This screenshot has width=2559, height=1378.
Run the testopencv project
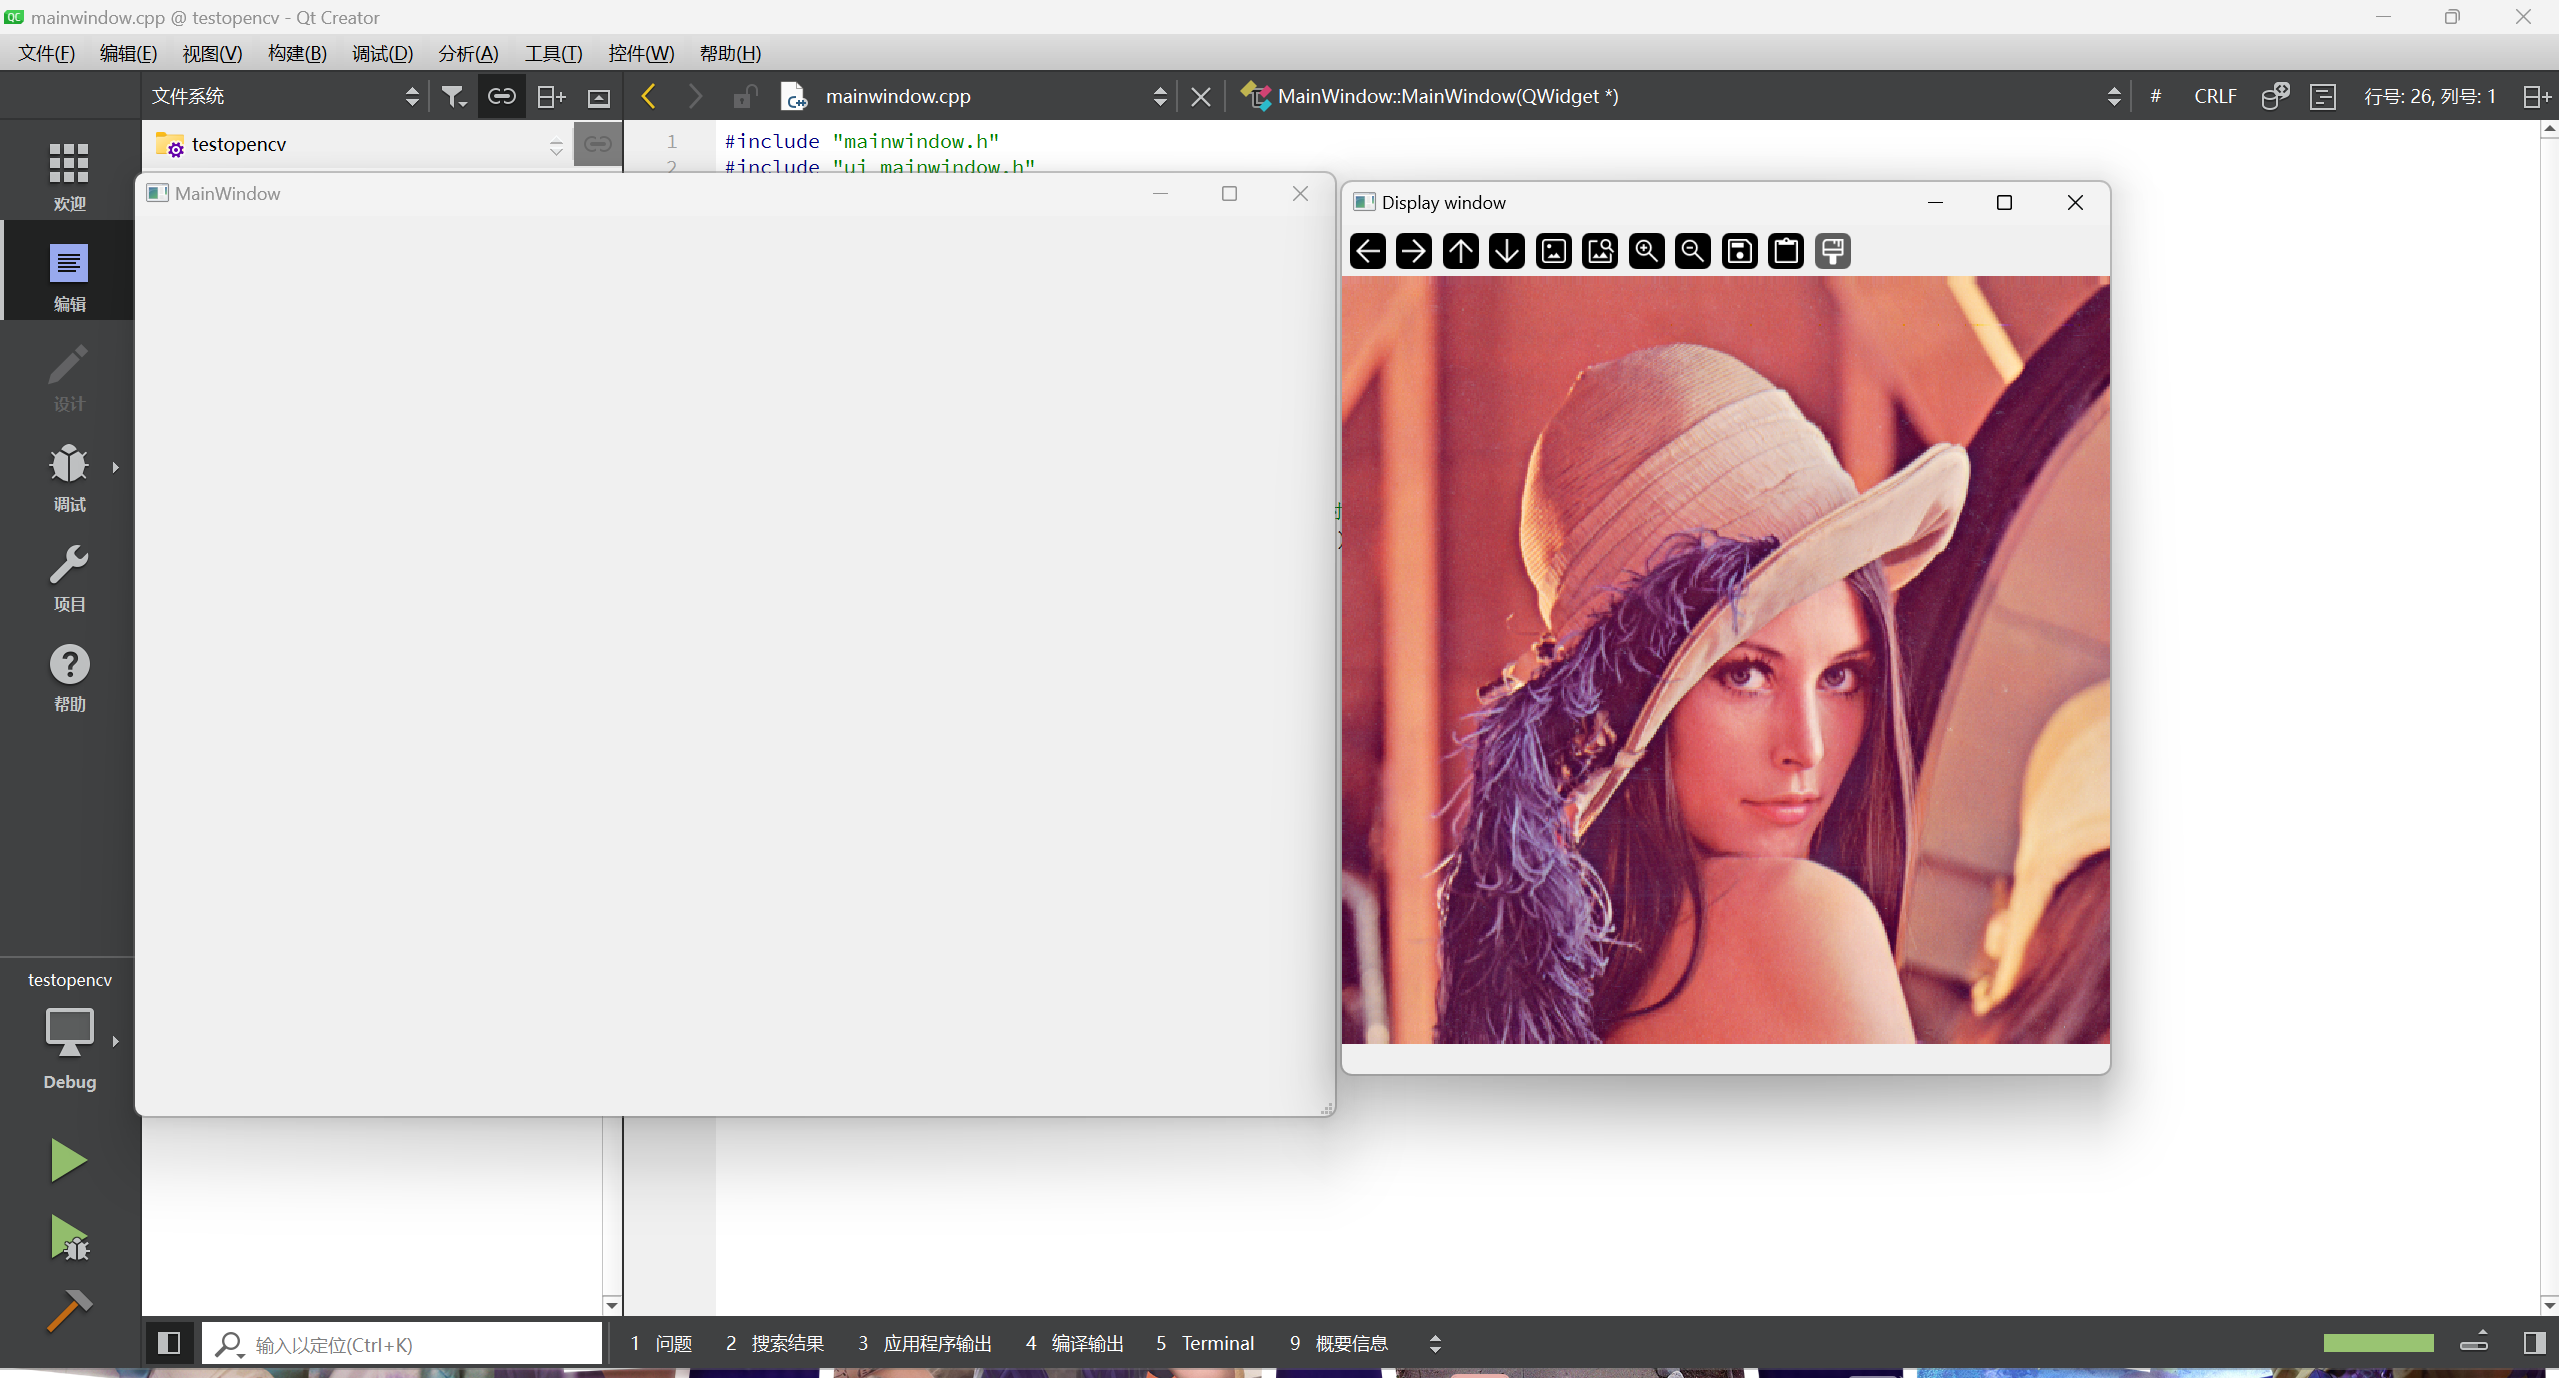67,1159
